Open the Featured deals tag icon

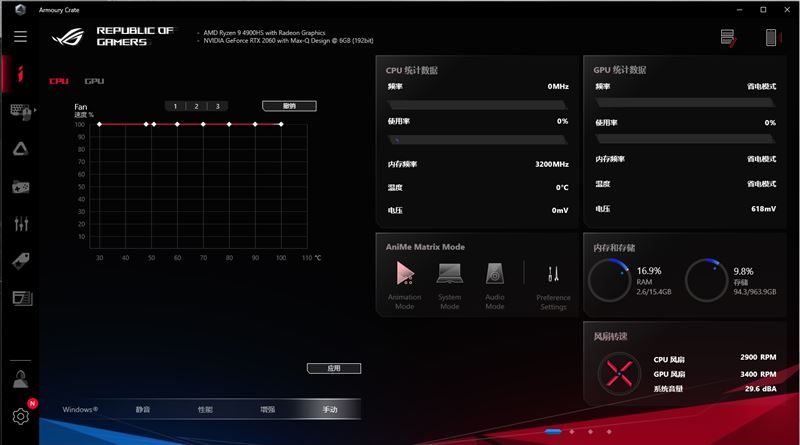[21, 261]
